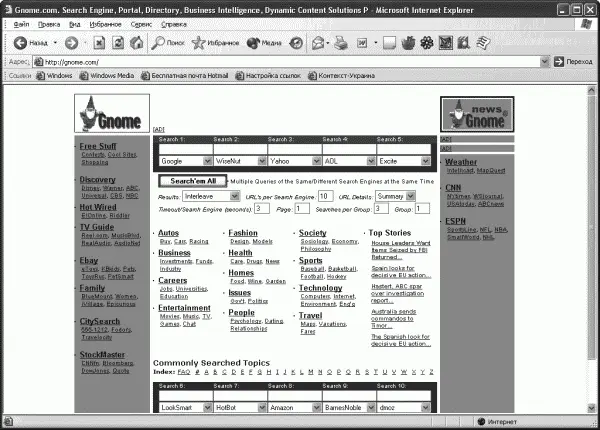Click the Timeout/Search Engine seconds field
The height and width of the screenshot is (430, 600).
pos(262,208)
